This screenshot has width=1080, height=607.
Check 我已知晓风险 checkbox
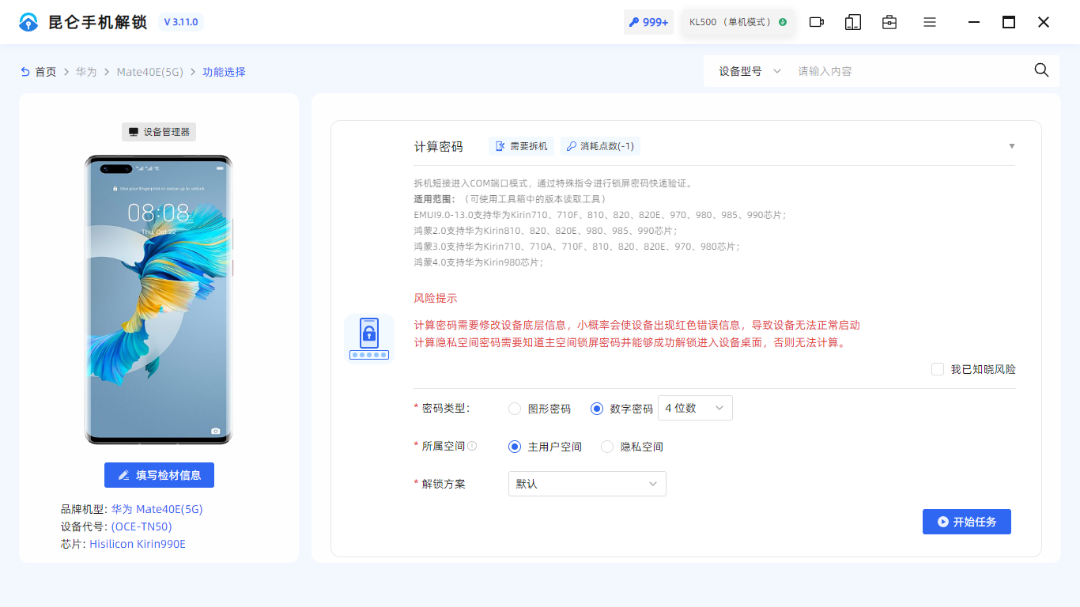[x=937, y=369]
